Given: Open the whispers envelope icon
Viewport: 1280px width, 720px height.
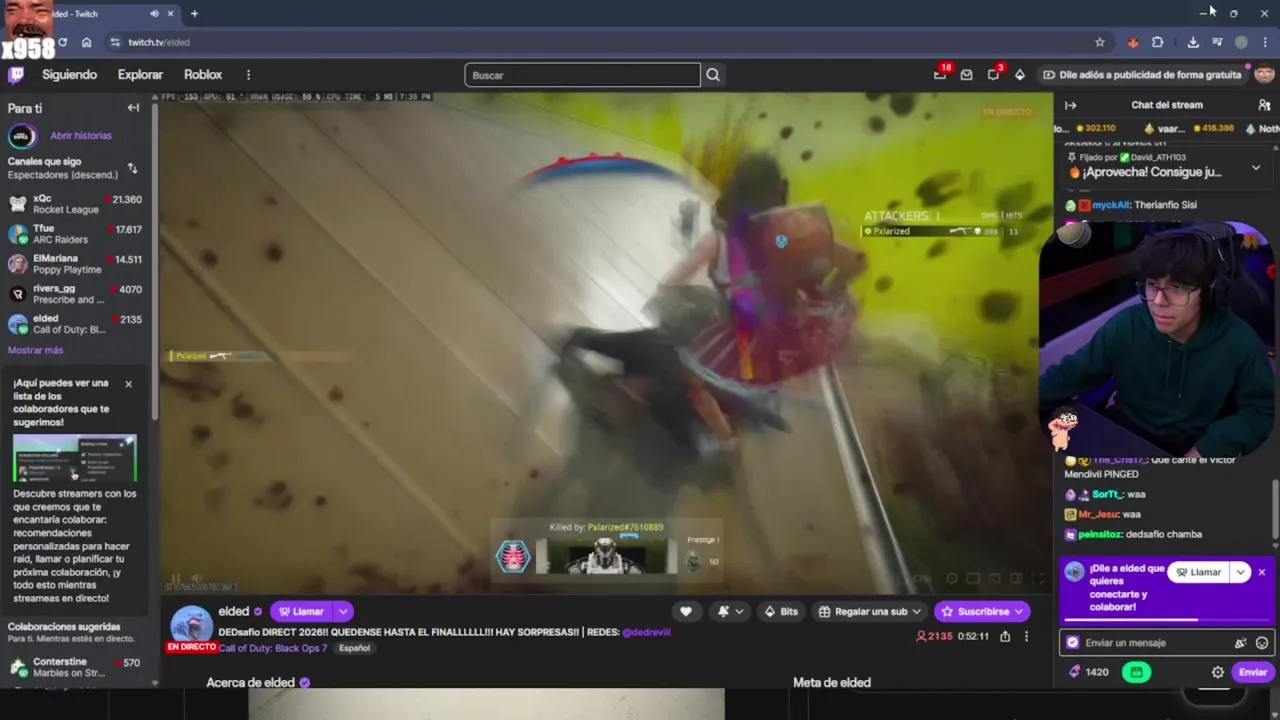Looking at the screenshot, I should click(966, 75).
